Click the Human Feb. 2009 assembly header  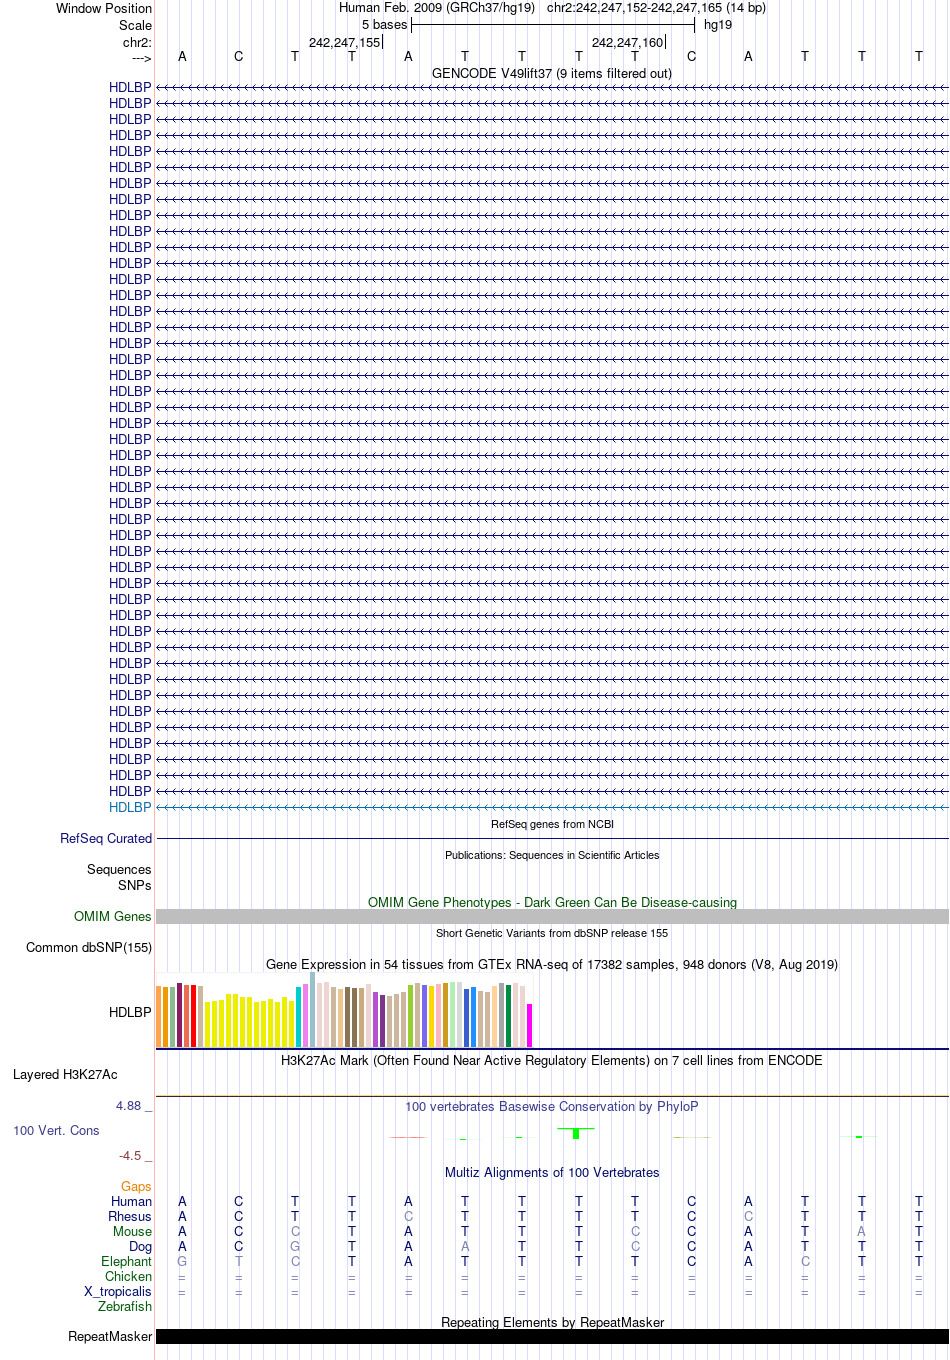pyautogui.click(x=437, y=7)
